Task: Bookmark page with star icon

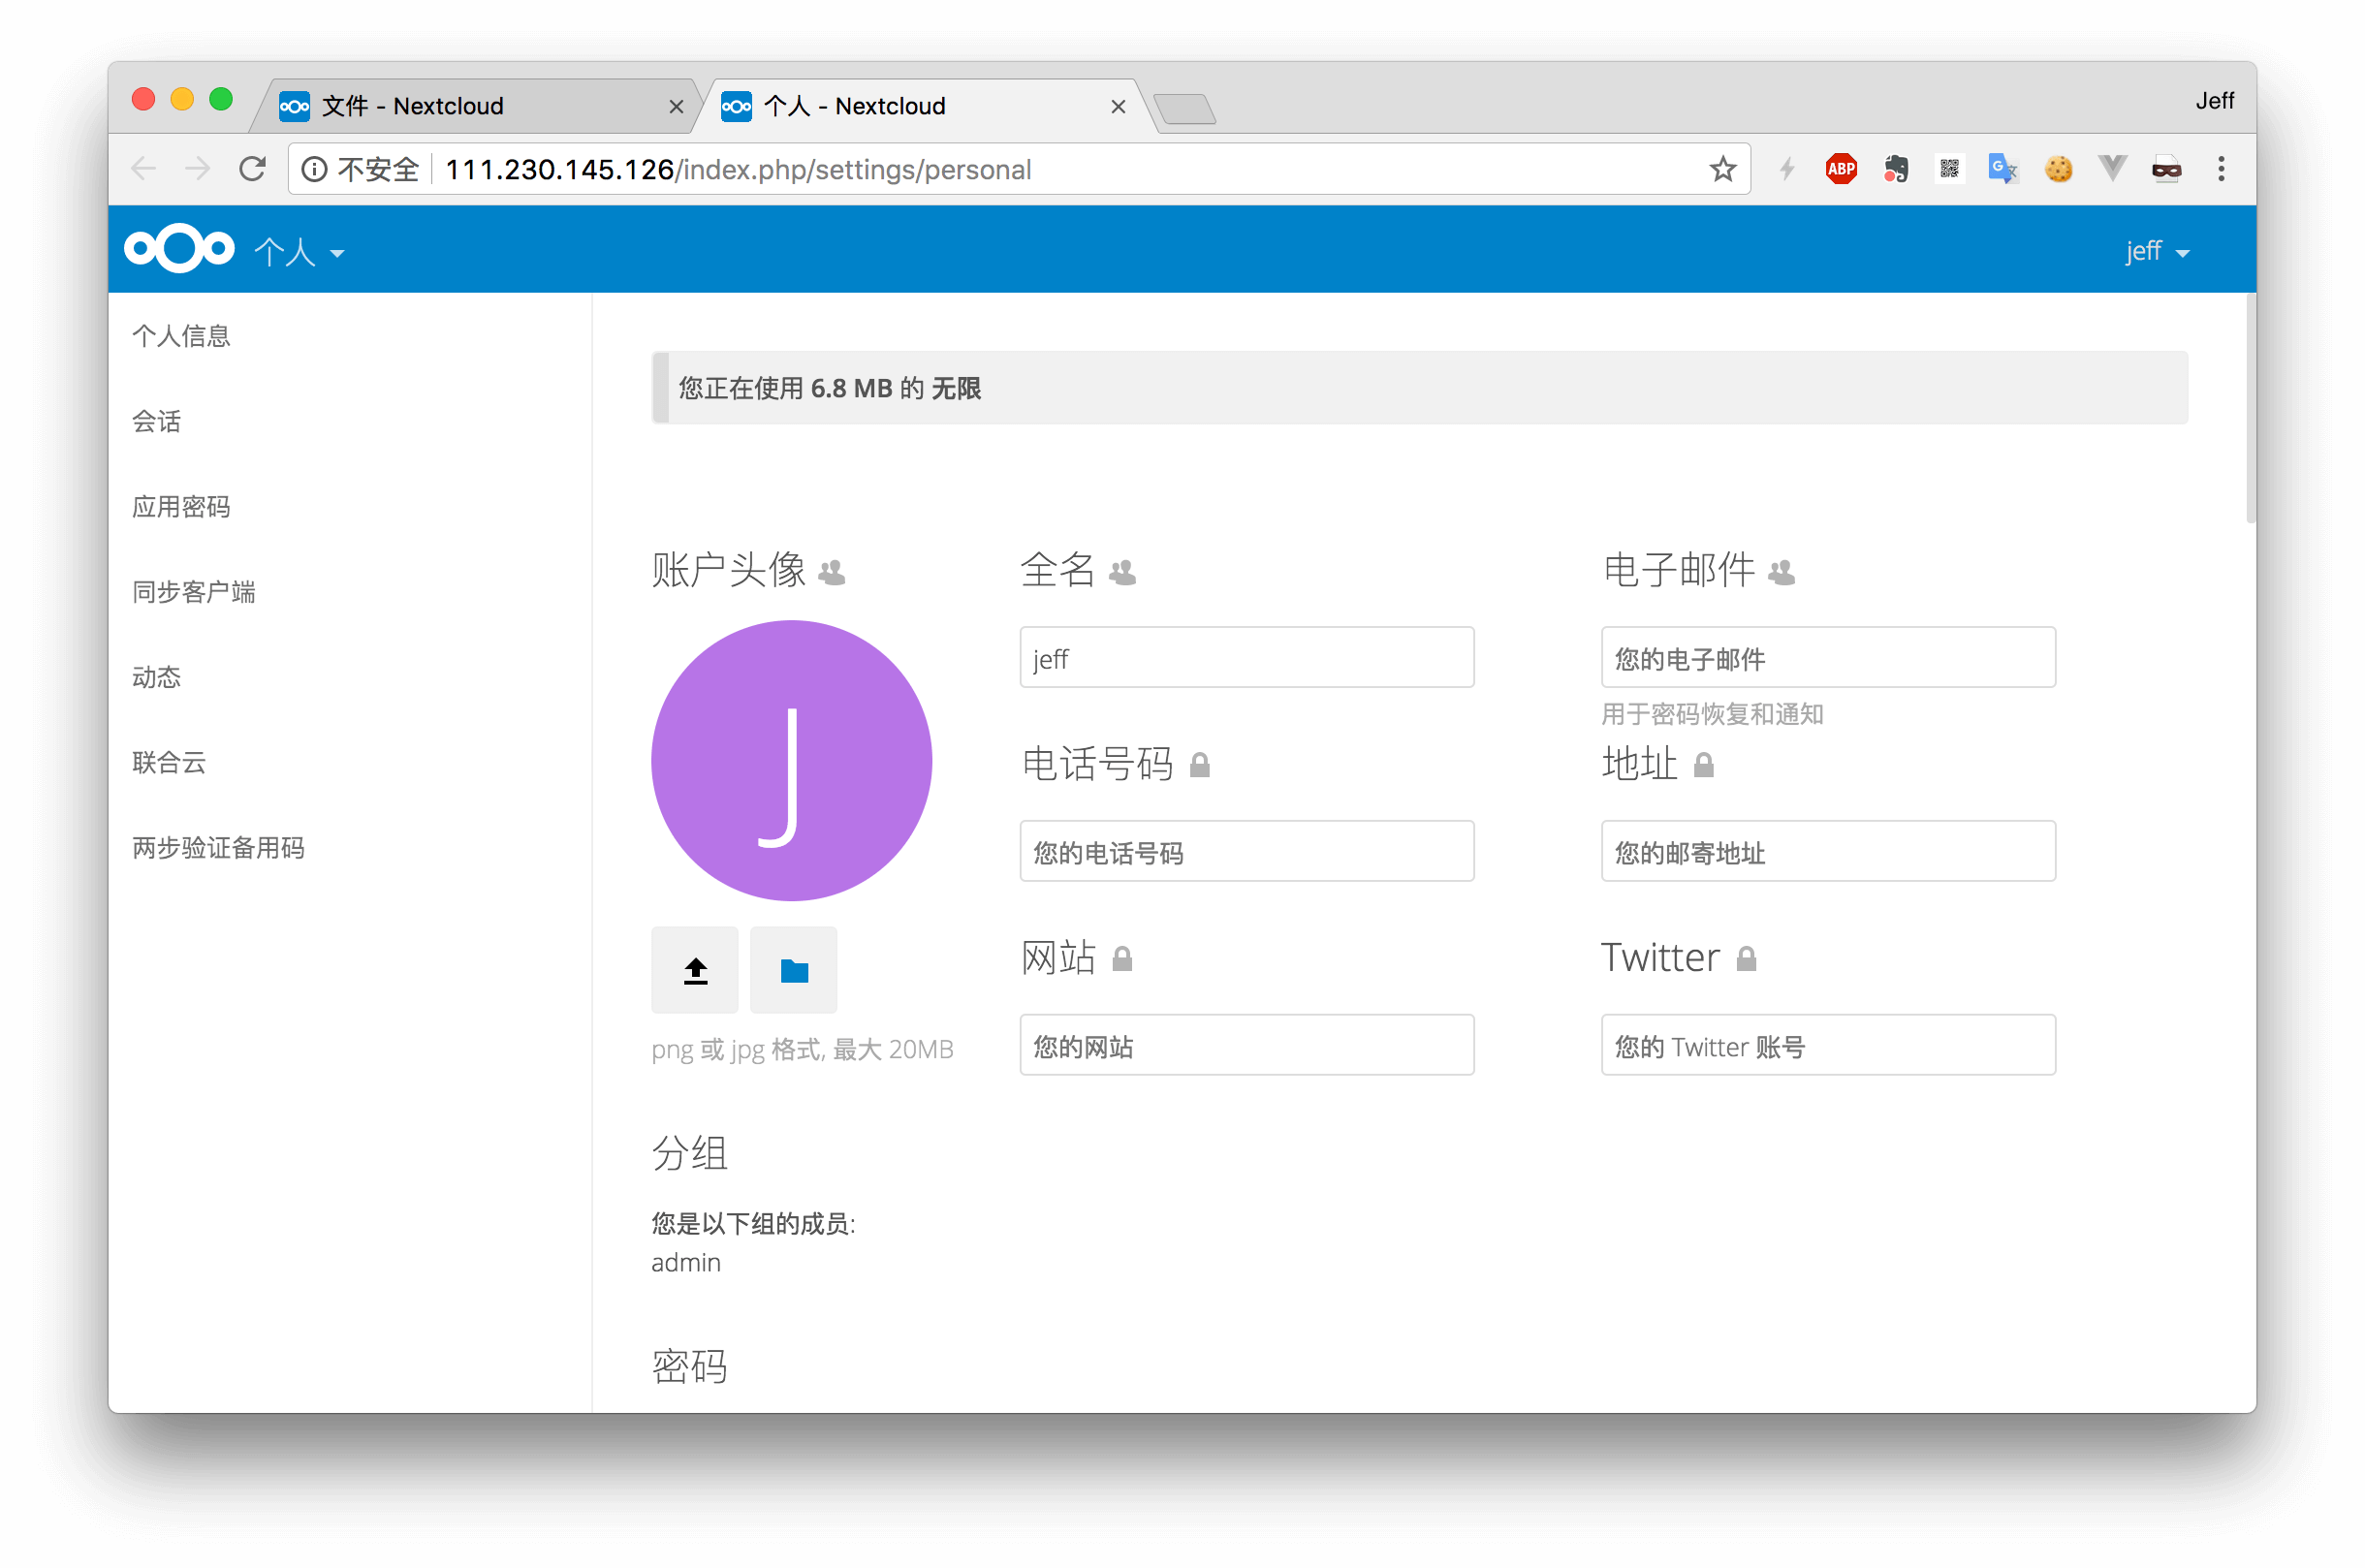Action: pos(1723,169)
